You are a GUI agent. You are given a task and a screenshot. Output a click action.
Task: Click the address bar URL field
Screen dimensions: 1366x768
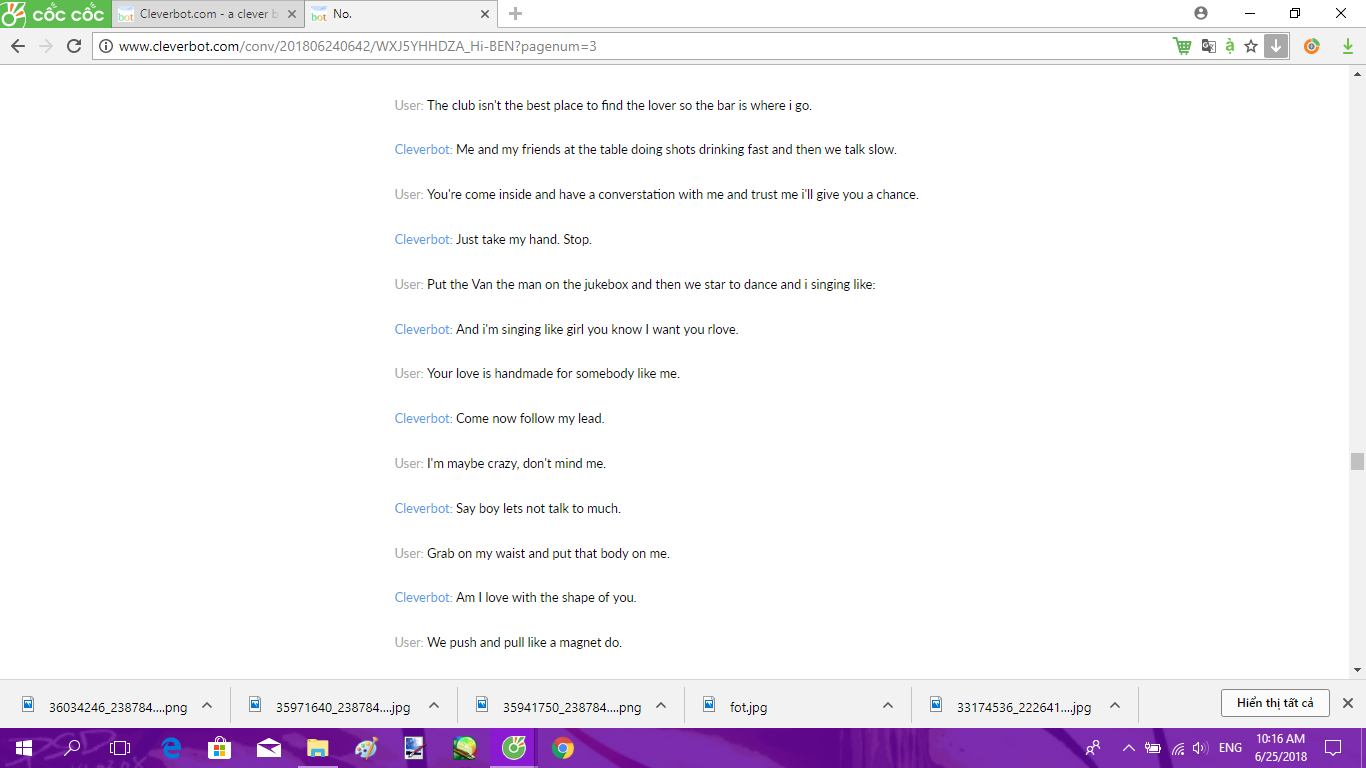tap(600, 46)
